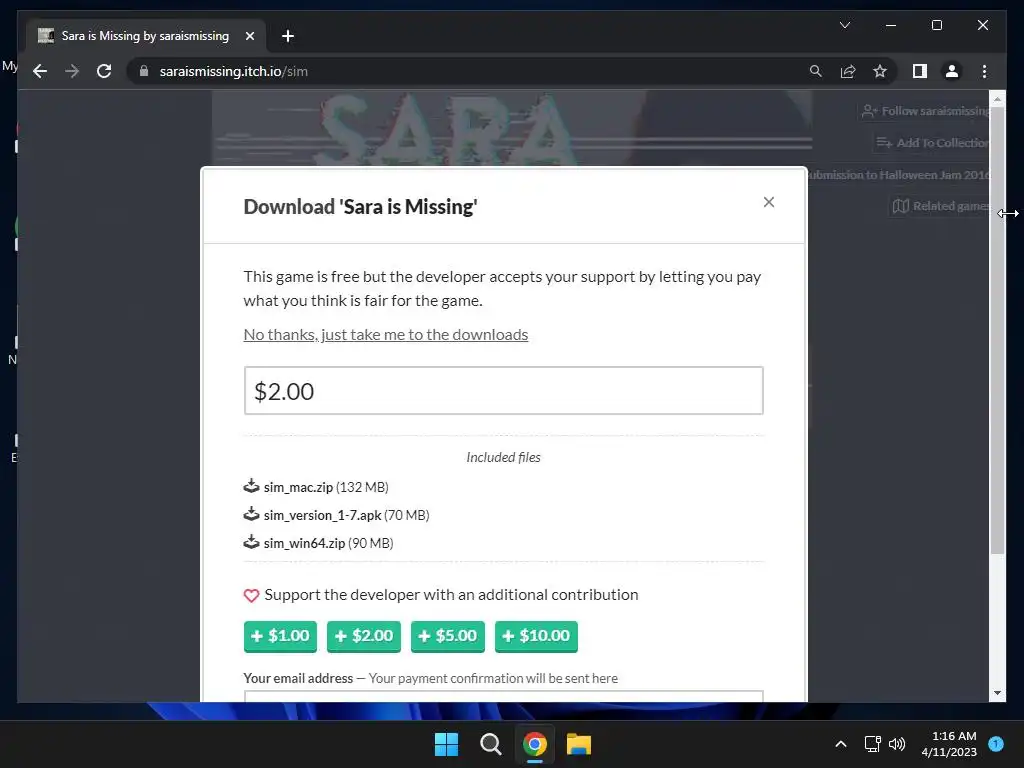1024x768 pixels.
Task: Select the 'Sara is Missing by saraismissing' tab
Action: click(x=145, y=36)
